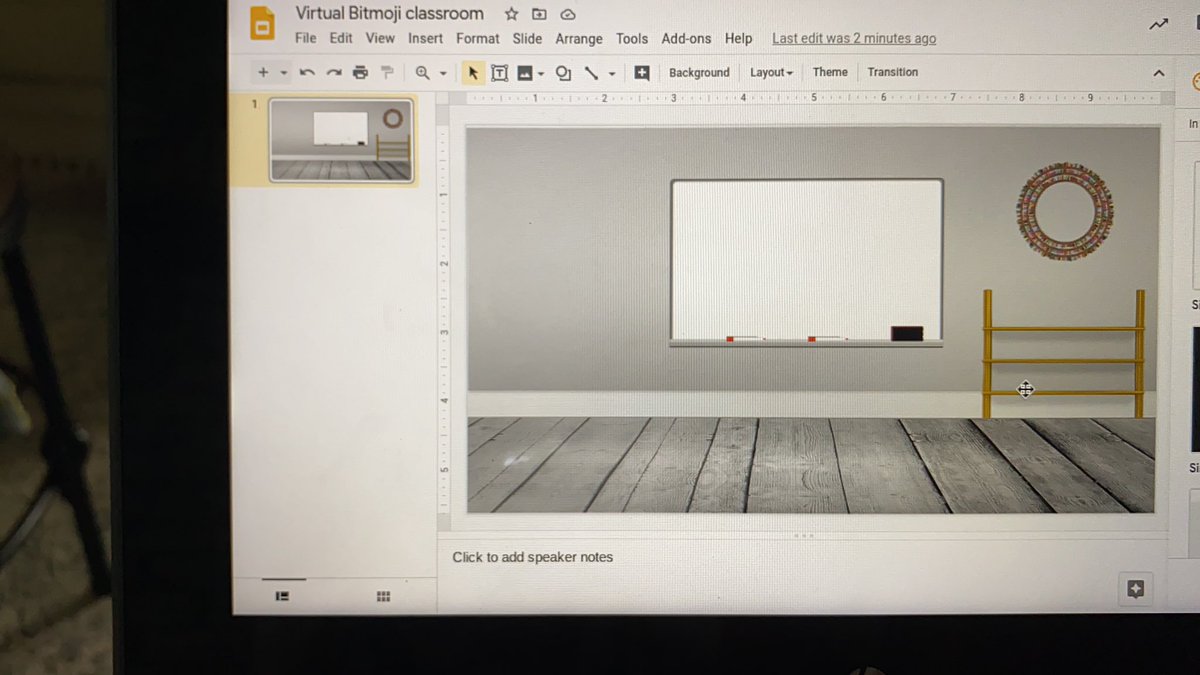Open the File menu
This screenshot has height=675, width=1200.
(x=306, y=38)
